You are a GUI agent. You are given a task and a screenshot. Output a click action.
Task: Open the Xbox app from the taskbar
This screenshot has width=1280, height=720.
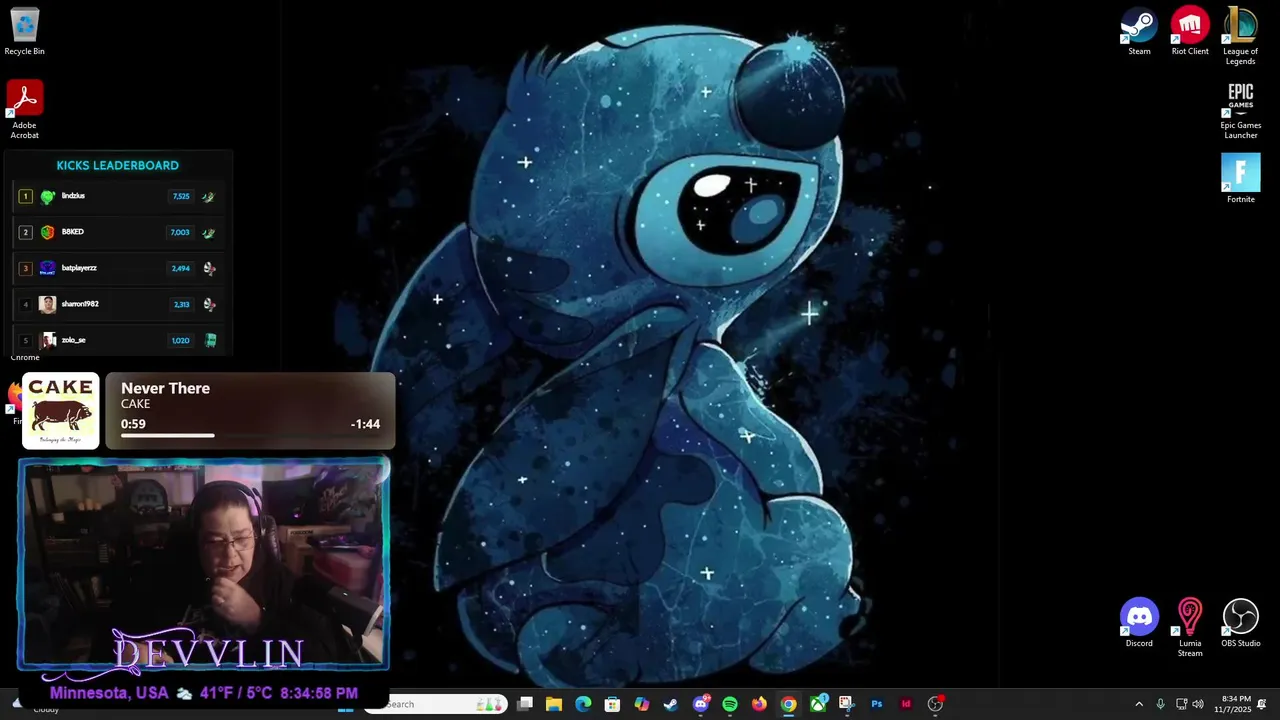tap(818, 704)
